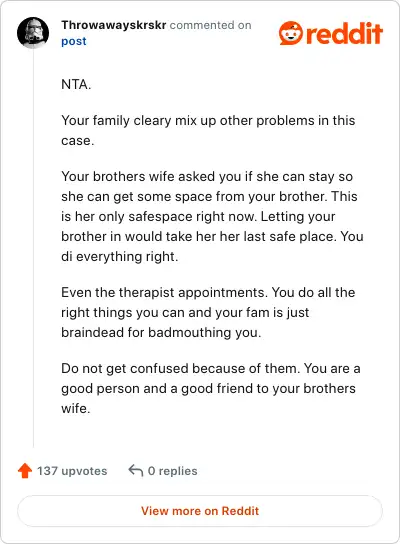
Task: Click the final "wife." line of the comment
Action: 76,408
